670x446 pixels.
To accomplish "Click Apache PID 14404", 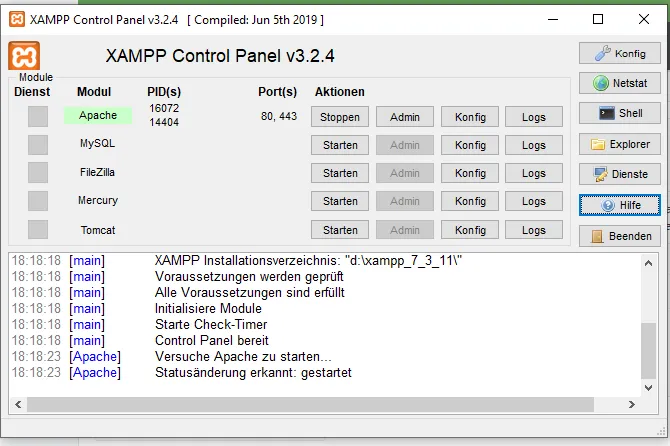I will click(164, 122).
